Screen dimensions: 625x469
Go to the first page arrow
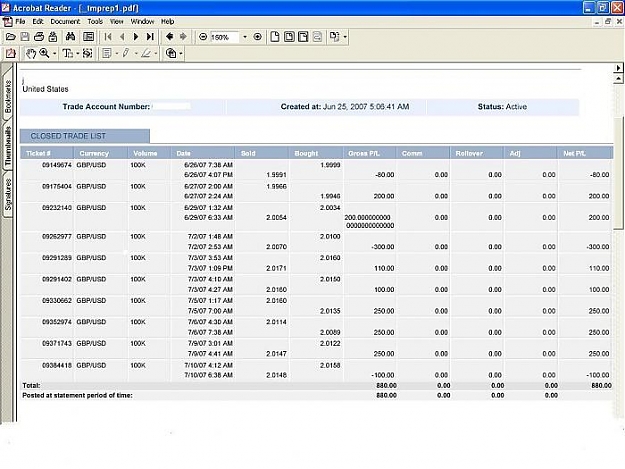[108, 37]
